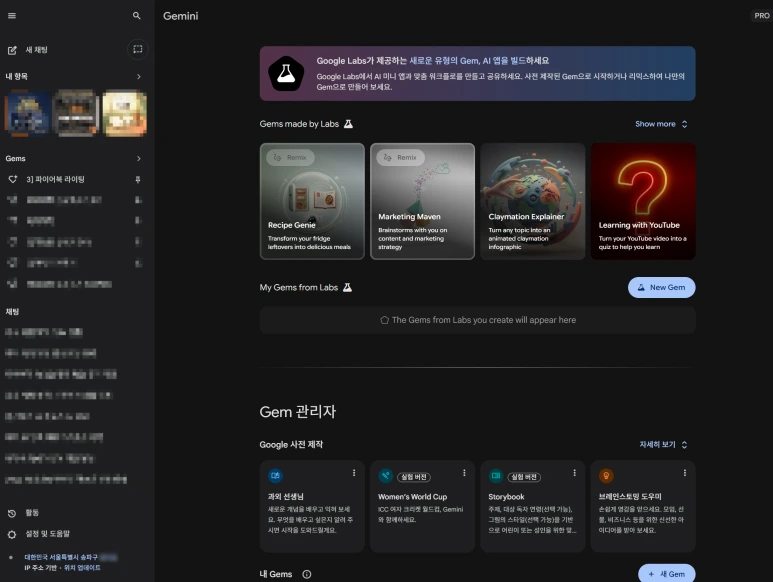
Task: Click the heart gem icon beside 파이어북 라이팅
Action: 13,179
